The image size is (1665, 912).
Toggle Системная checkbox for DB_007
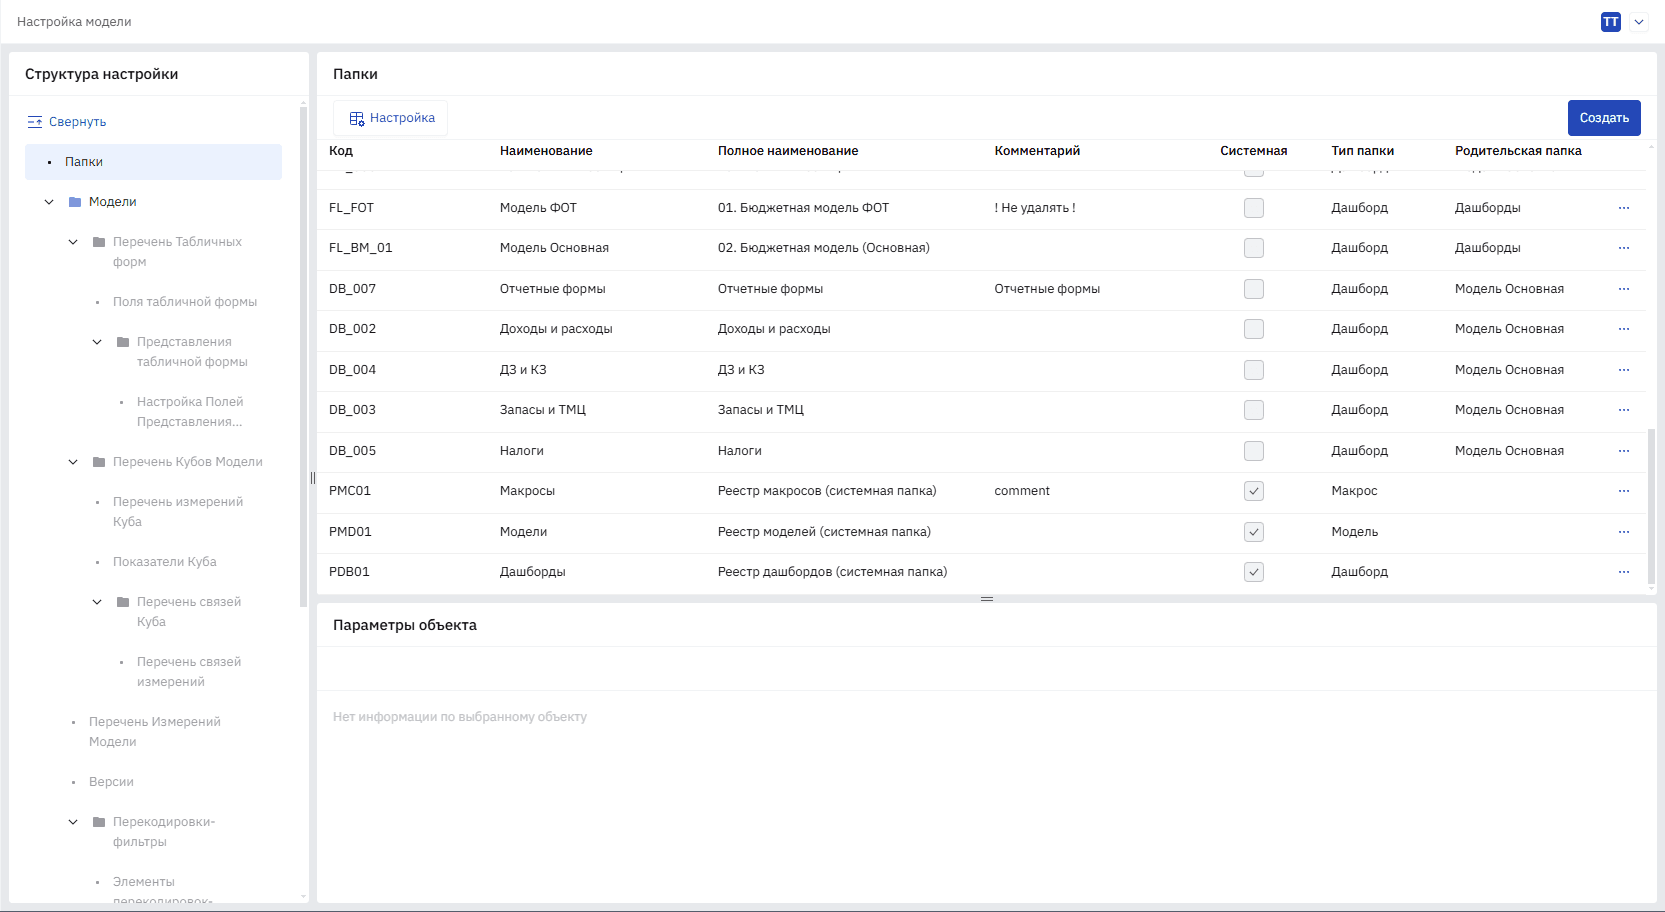(x=1253, y=289)
